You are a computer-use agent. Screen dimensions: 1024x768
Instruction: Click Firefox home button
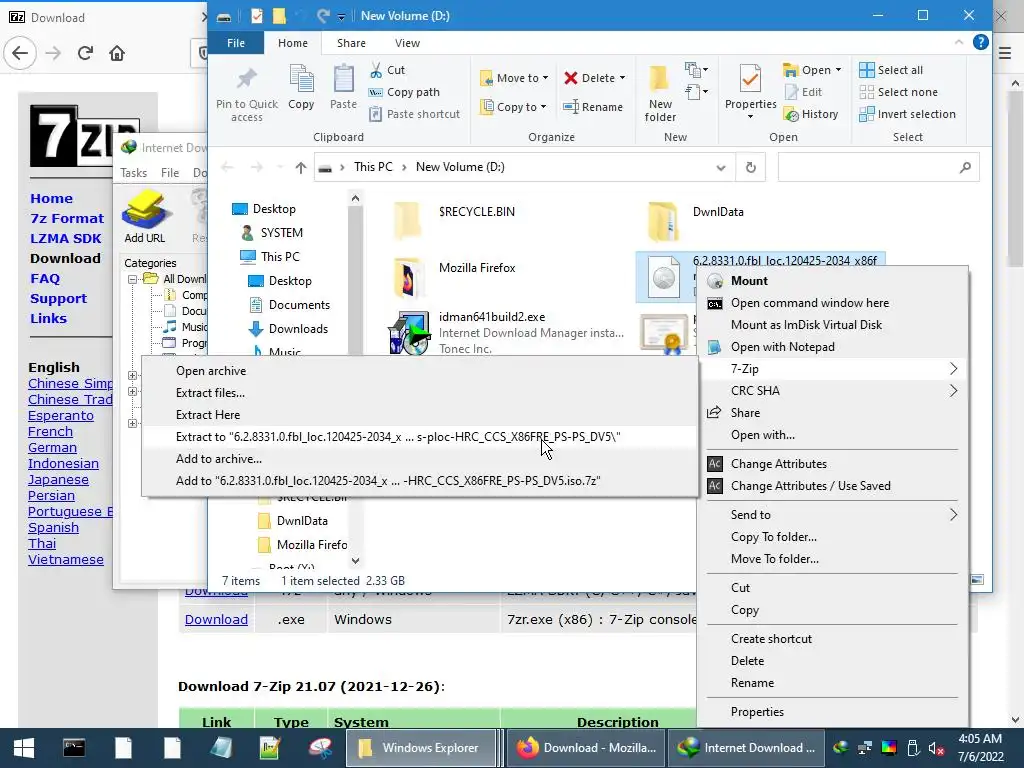117,53
